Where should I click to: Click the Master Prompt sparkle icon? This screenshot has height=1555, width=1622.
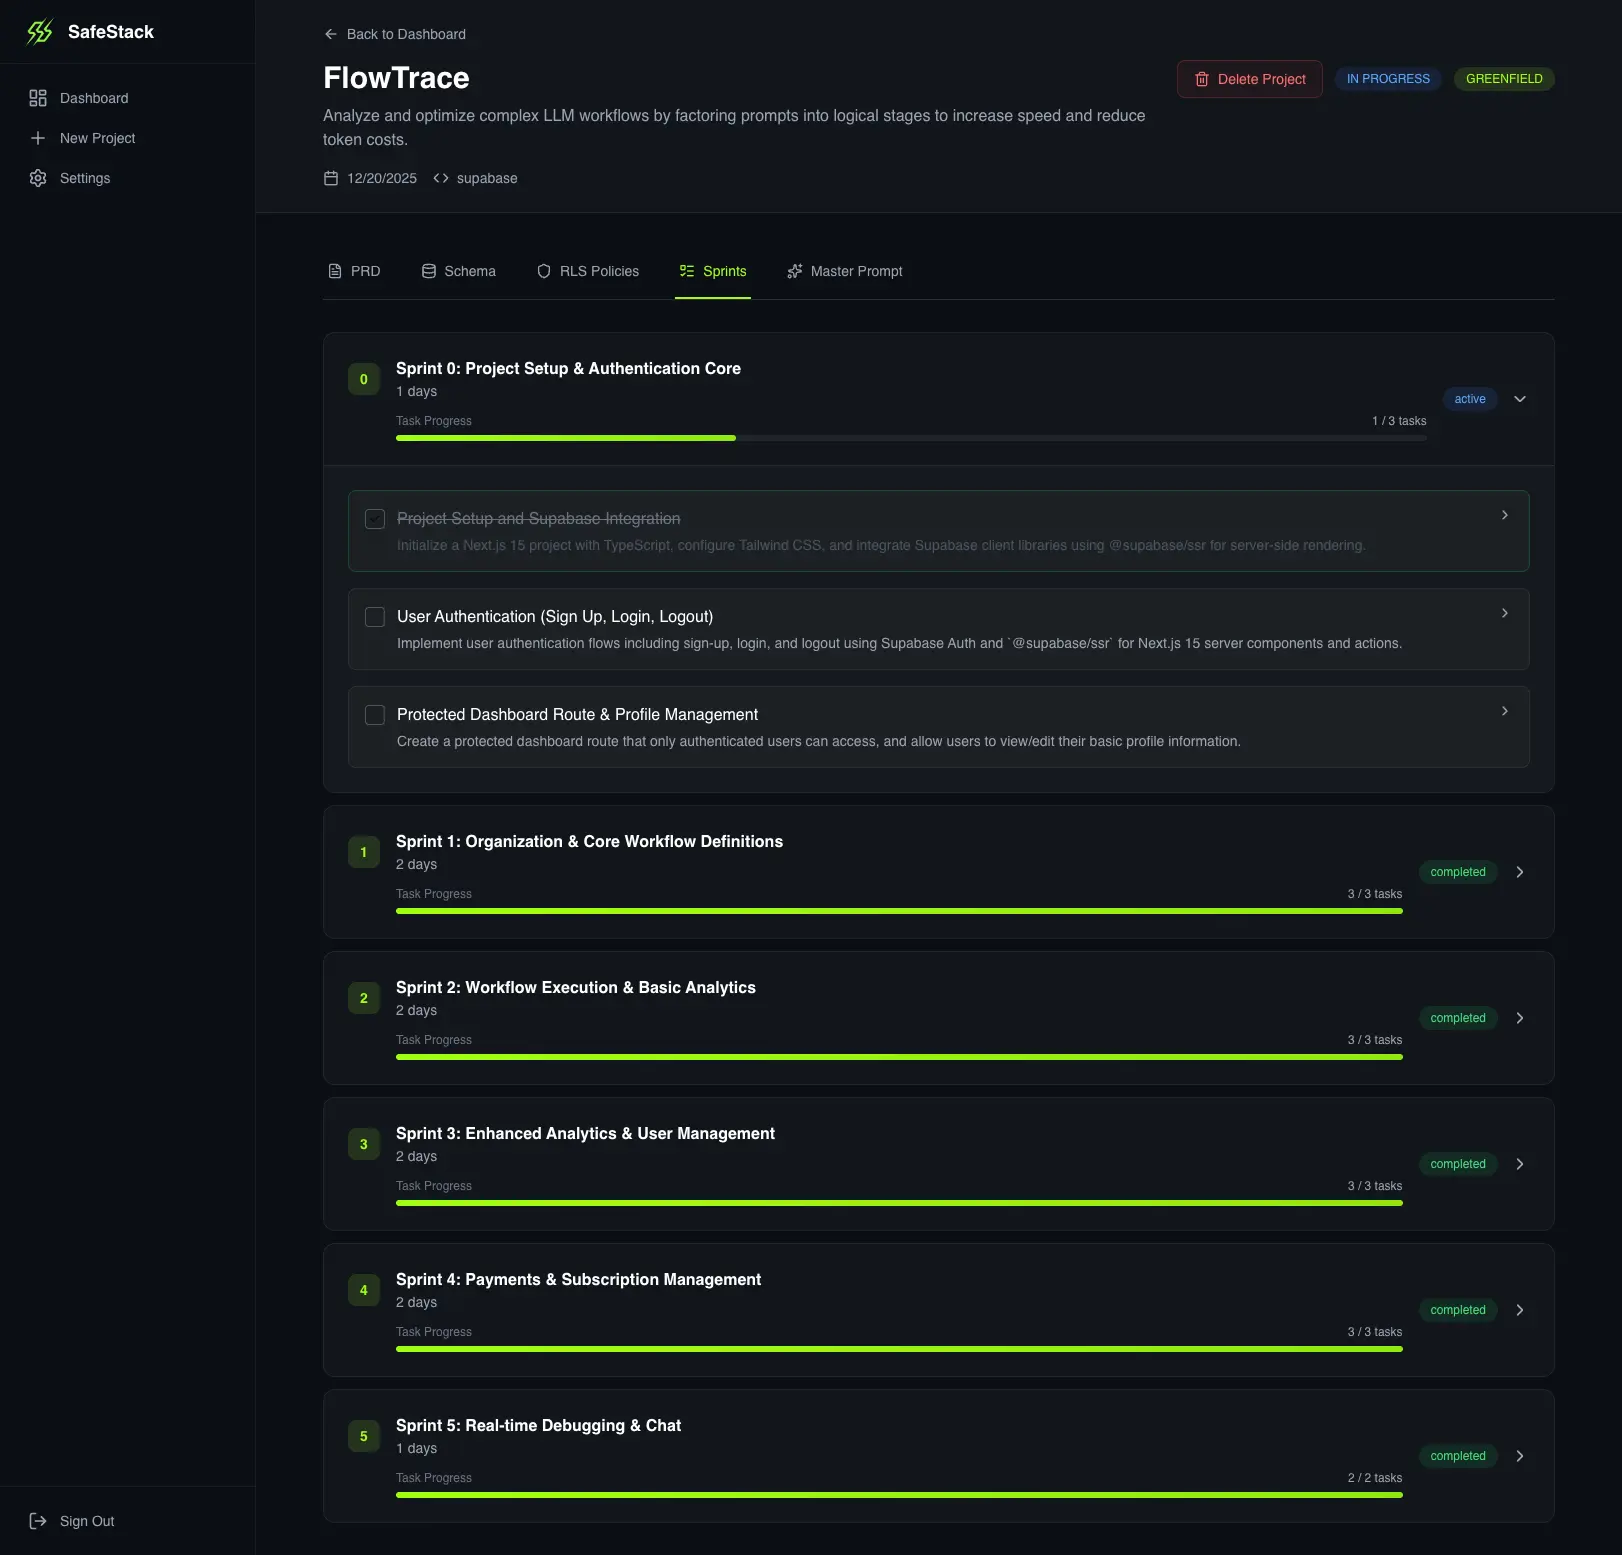[795, 271]
